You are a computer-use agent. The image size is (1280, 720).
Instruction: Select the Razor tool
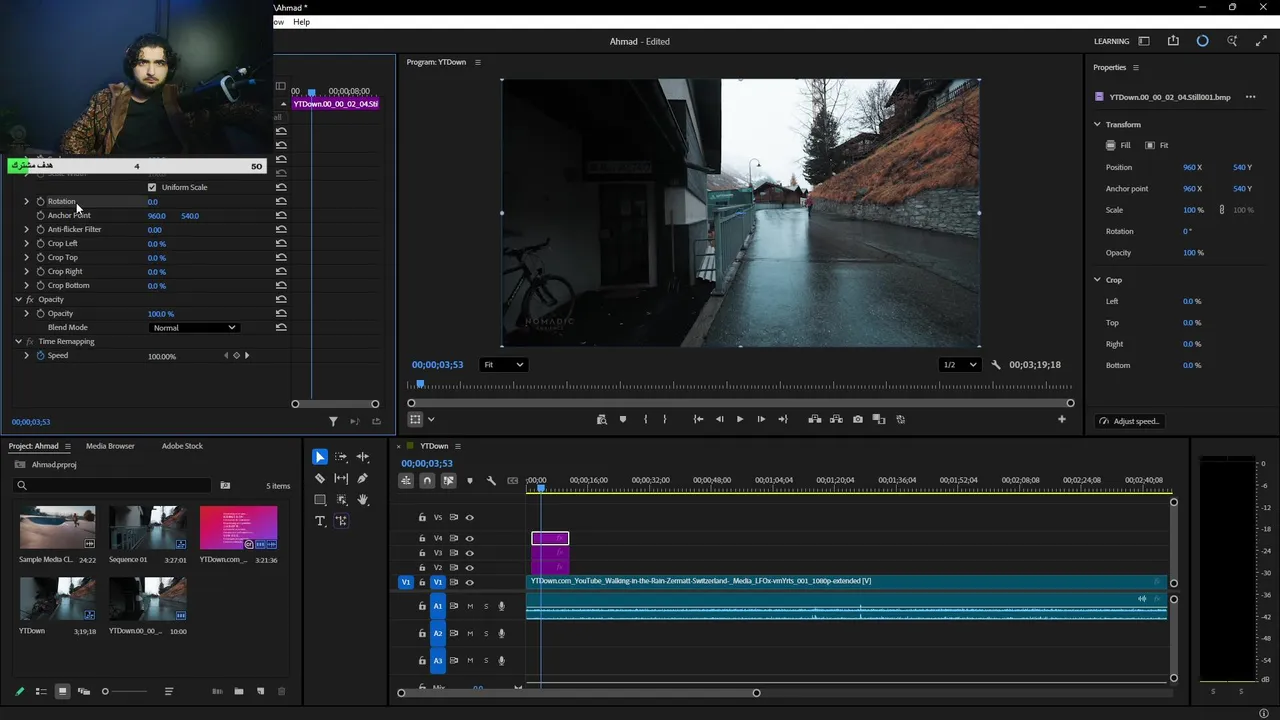click(320, 479)
